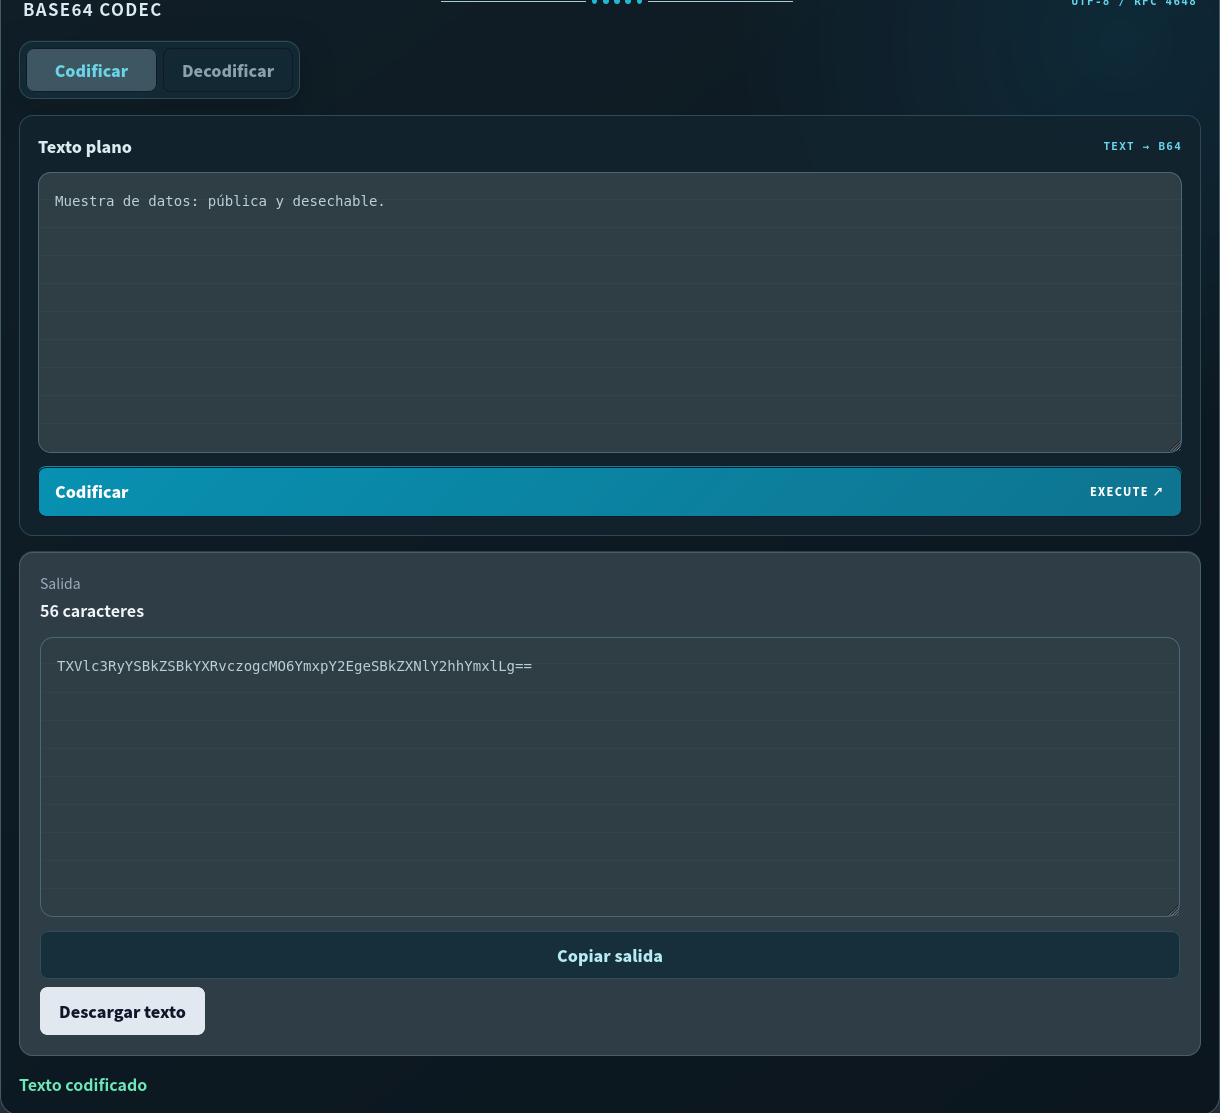
Task: Click the green Texto codificado status message
Action: pos(83,1085)
